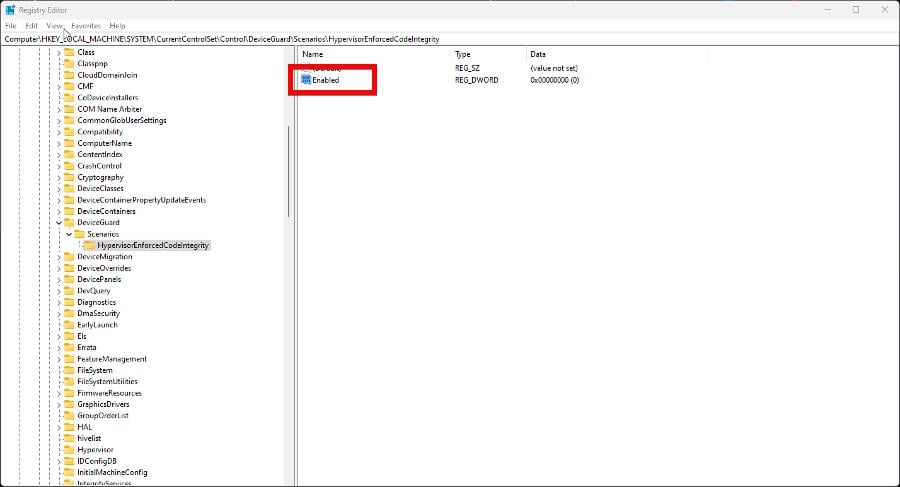Select the hivelist key
The width and height of the screenshot is (900, 487).
89,438
